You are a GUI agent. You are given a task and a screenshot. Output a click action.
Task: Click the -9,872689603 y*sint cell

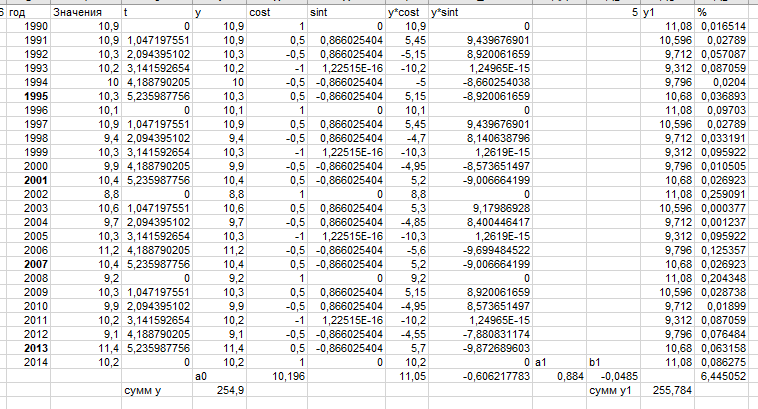pyautogui.click(x=480, y=348)
